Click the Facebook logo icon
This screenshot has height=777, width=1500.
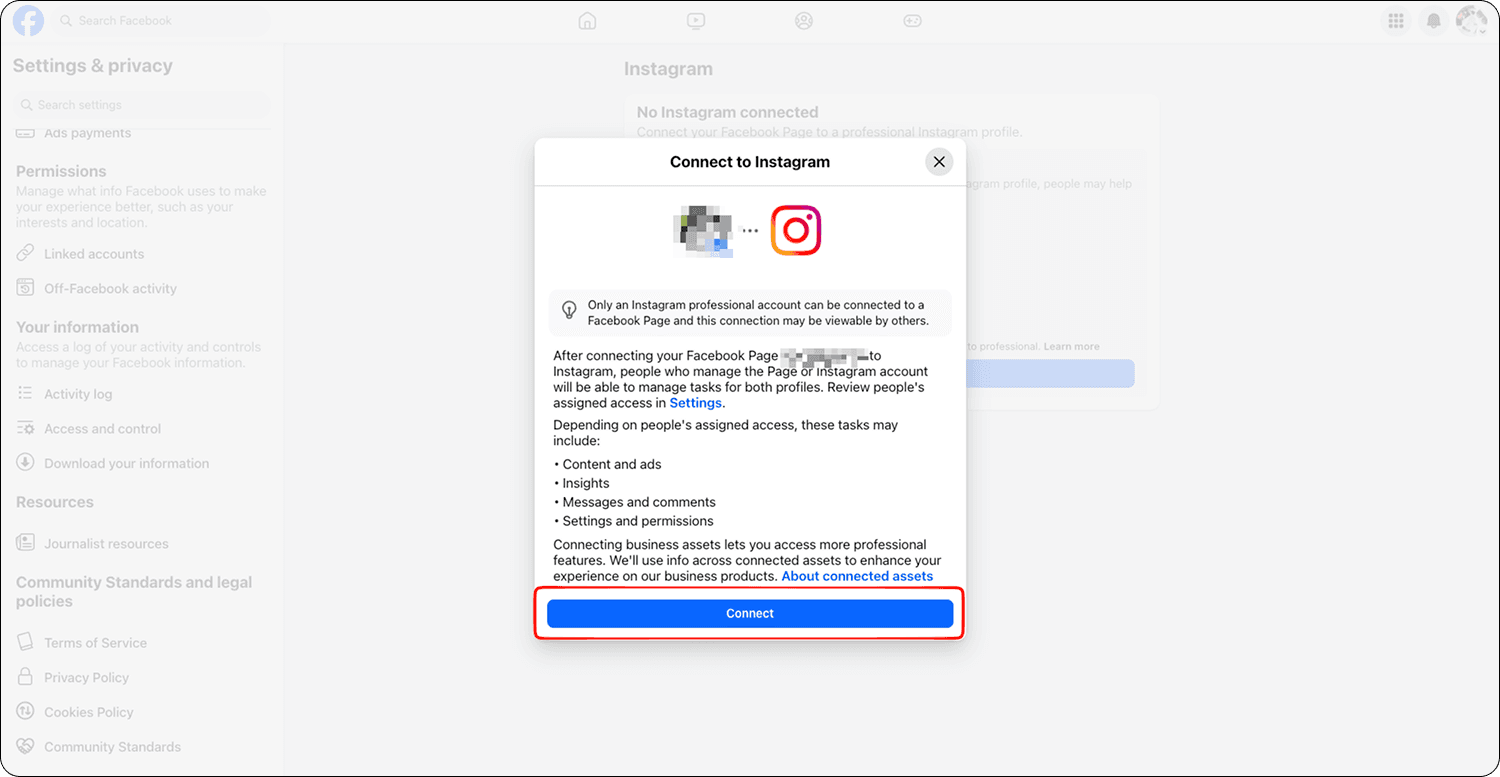[x=28, y=21]
